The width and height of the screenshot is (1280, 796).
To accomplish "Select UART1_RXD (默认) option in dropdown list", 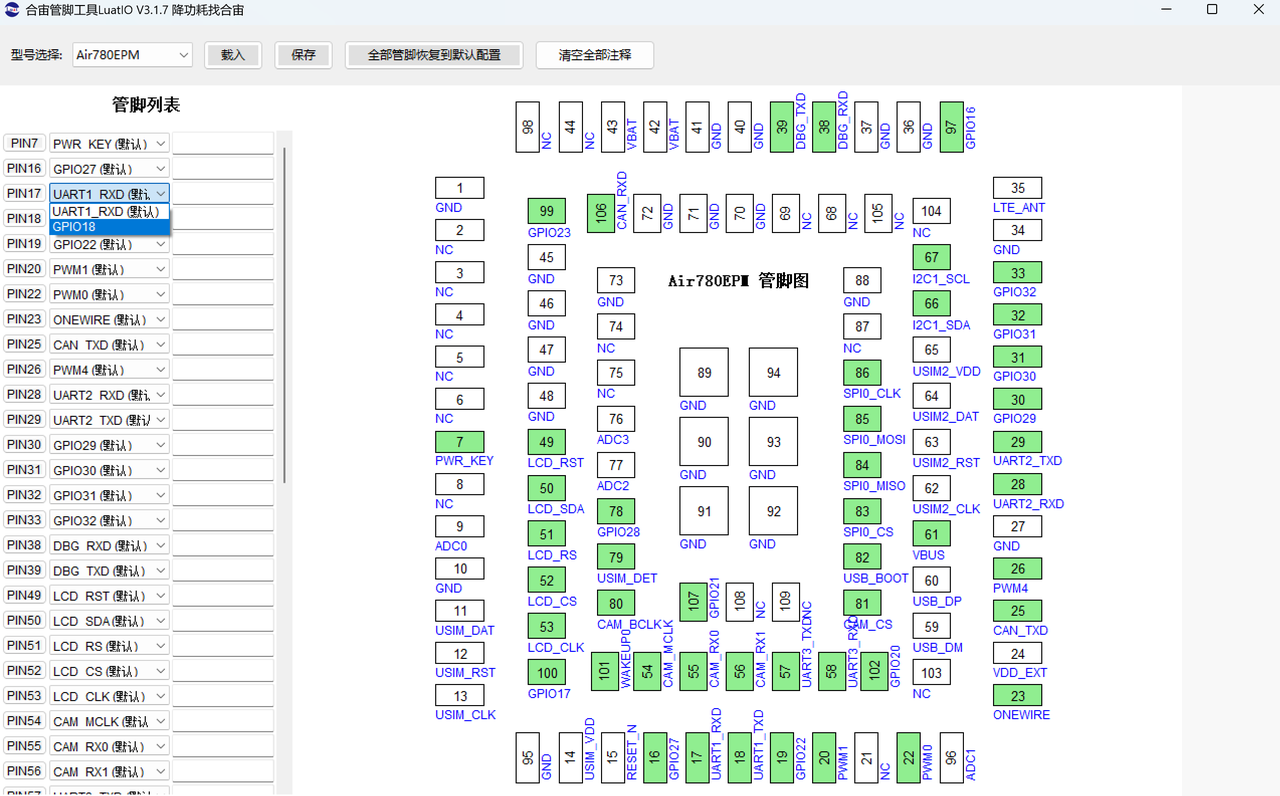I will [110, 212].
